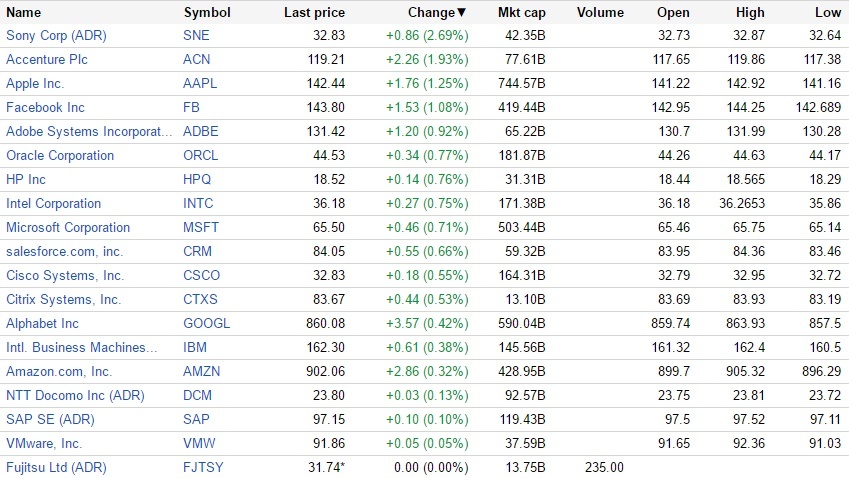Select the Oracle Corporation link

[60, 155]
